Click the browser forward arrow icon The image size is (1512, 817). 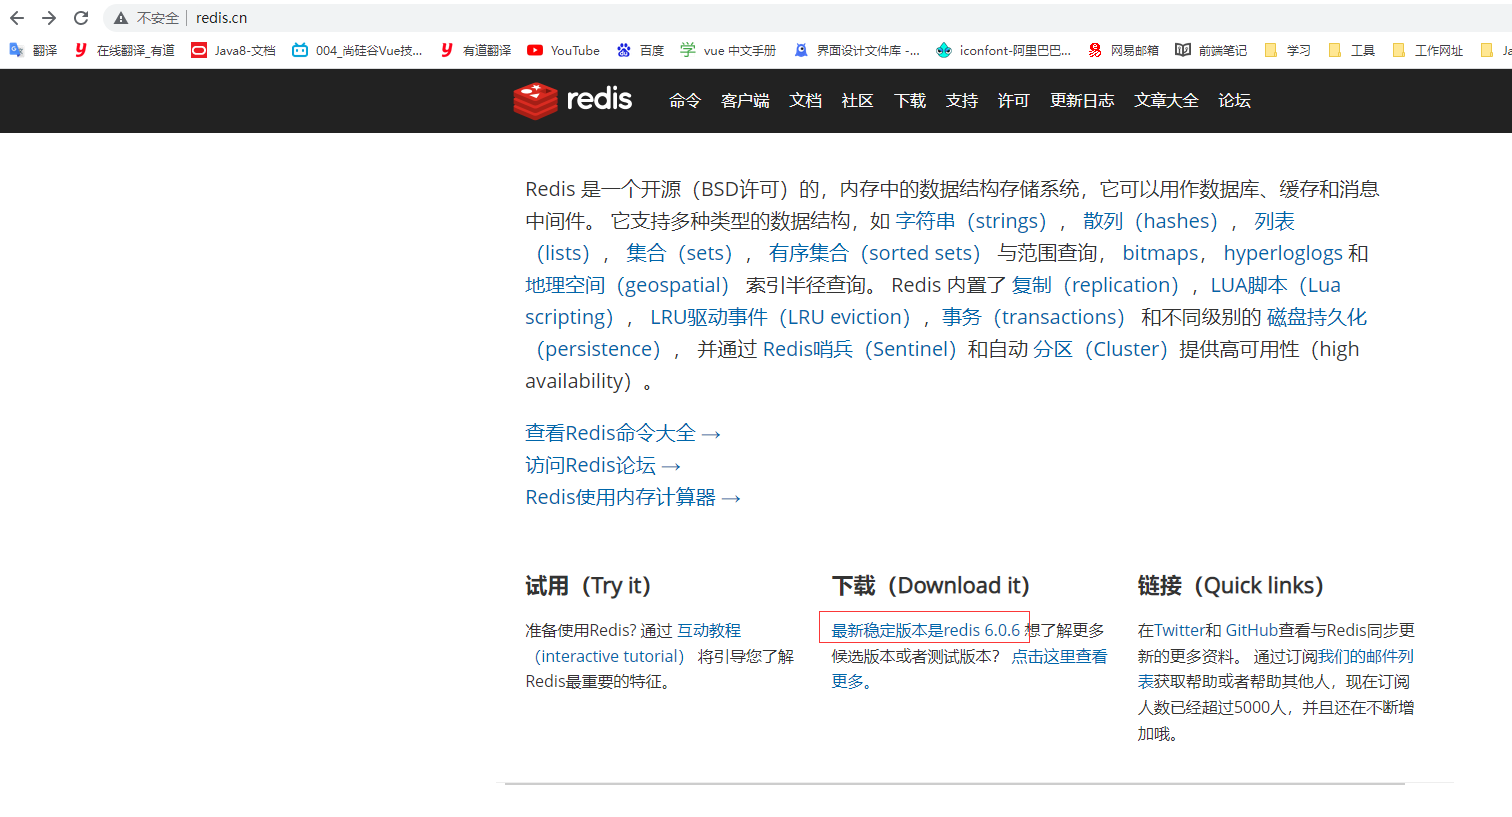point(49,18)
